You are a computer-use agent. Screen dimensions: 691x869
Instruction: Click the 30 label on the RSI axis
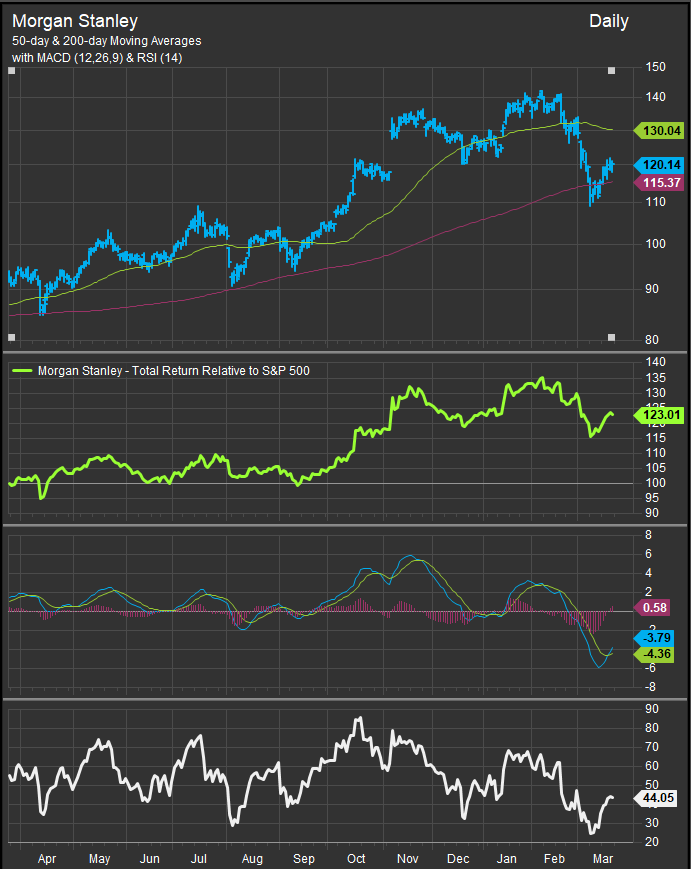(x=652, y=823)
